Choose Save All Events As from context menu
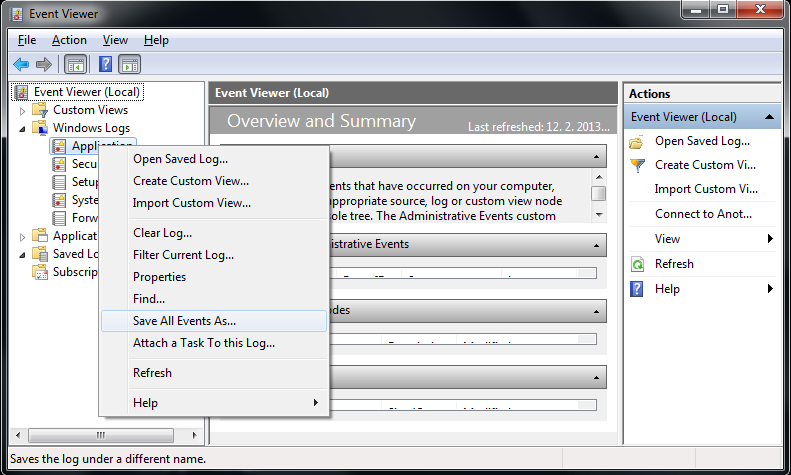The image size is (791, 475). point(184,321)
